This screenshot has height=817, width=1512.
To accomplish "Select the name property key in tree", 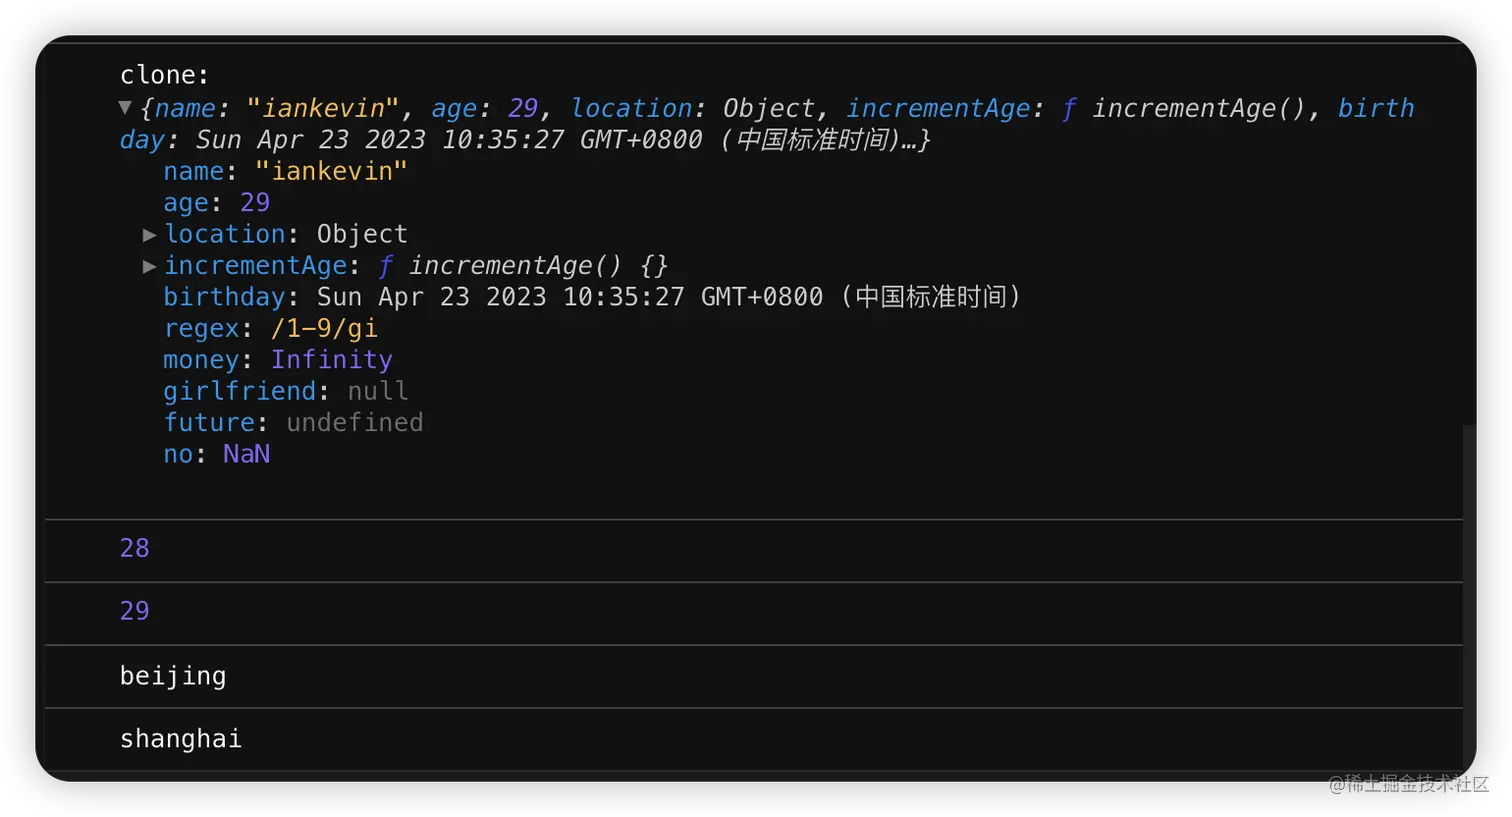I will [193, 172].
